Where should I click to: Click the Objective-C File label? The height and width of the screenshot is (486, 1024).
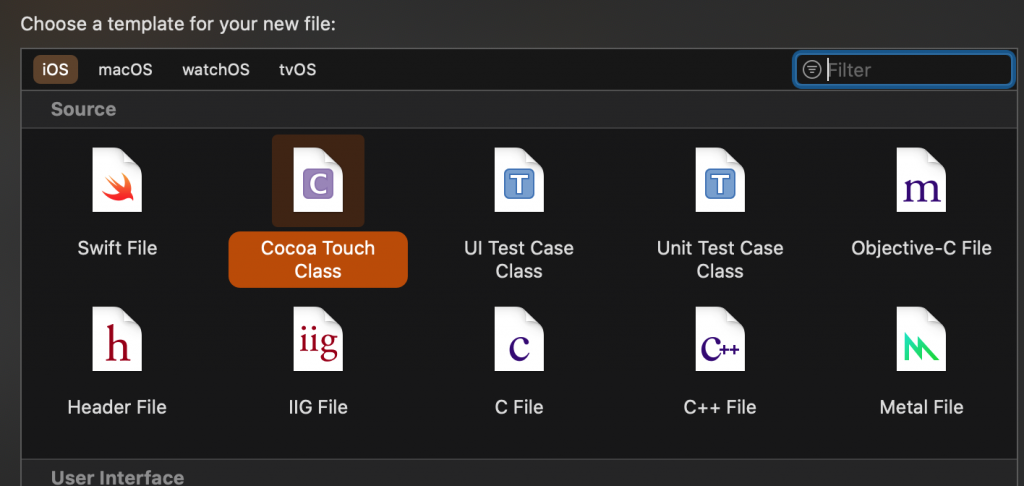pos(921,248)
